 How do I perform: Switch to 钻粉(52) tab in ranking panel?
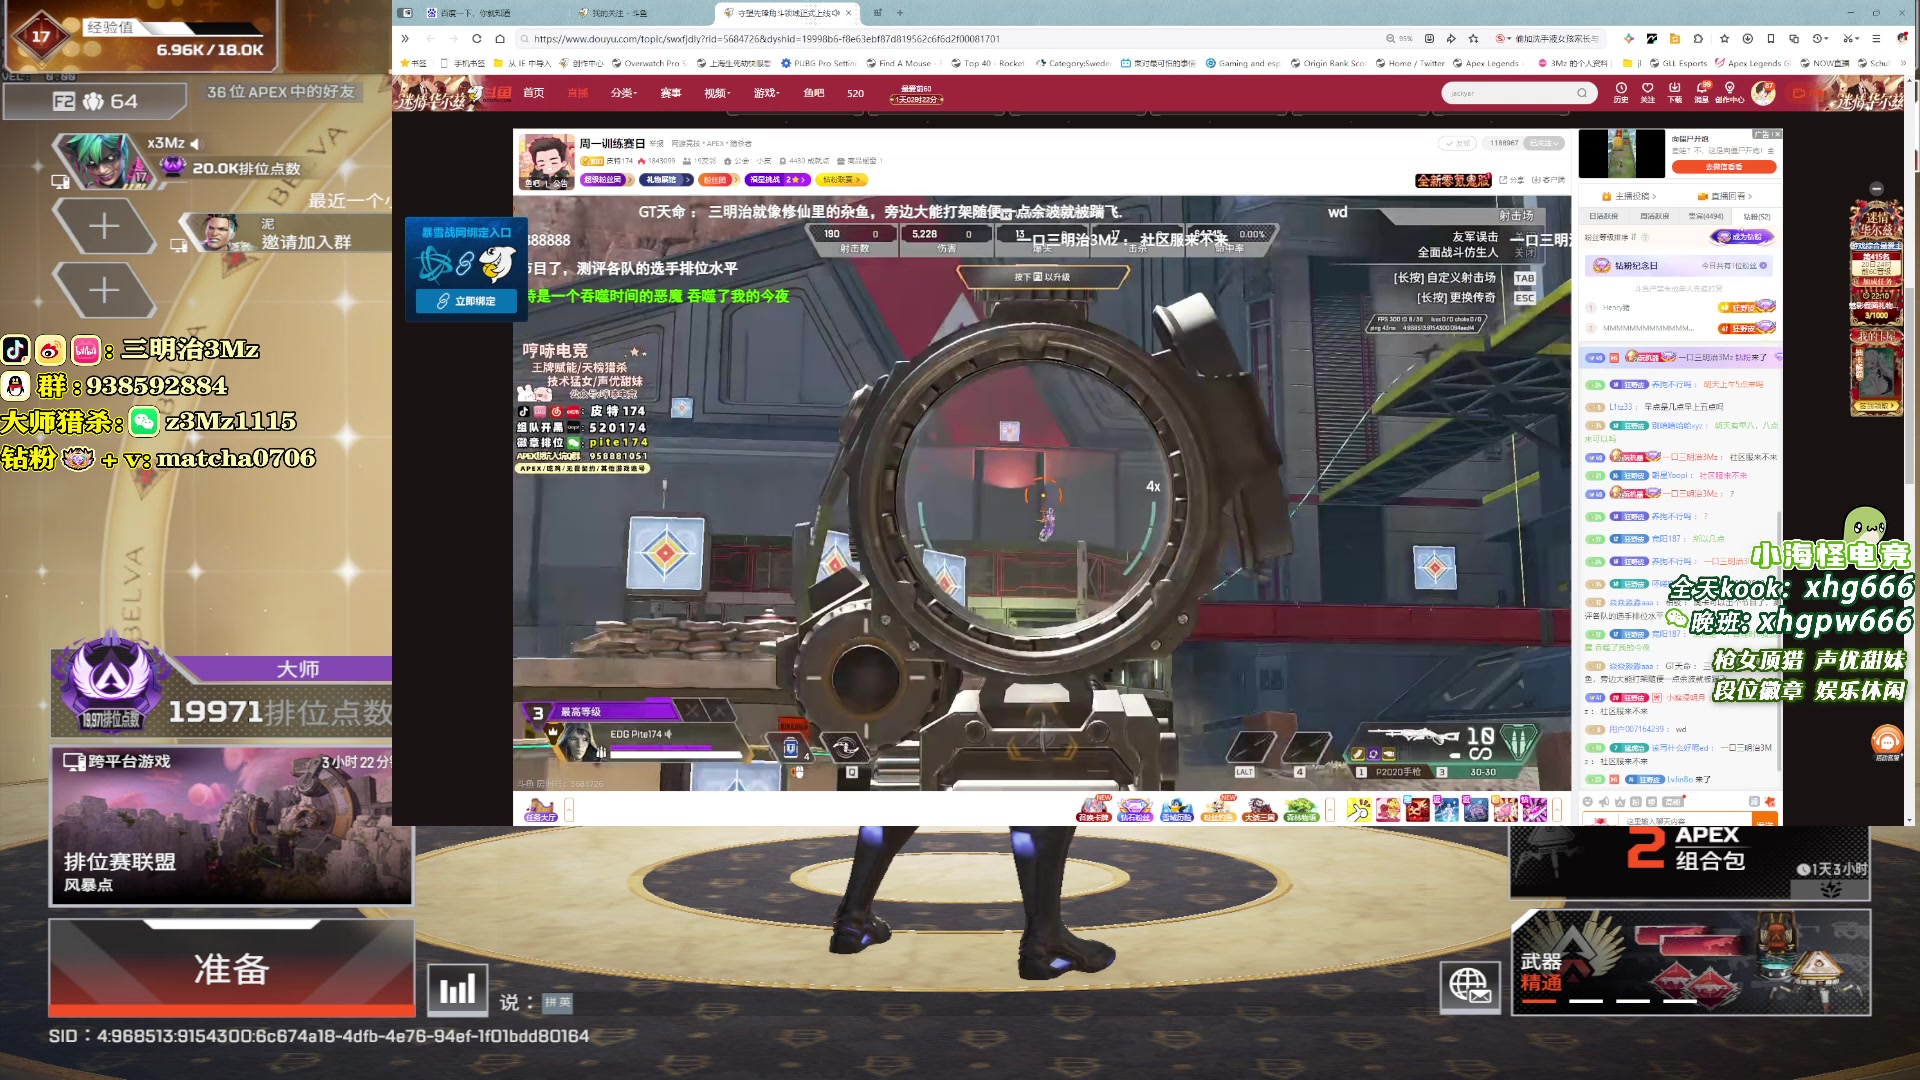1757,216
